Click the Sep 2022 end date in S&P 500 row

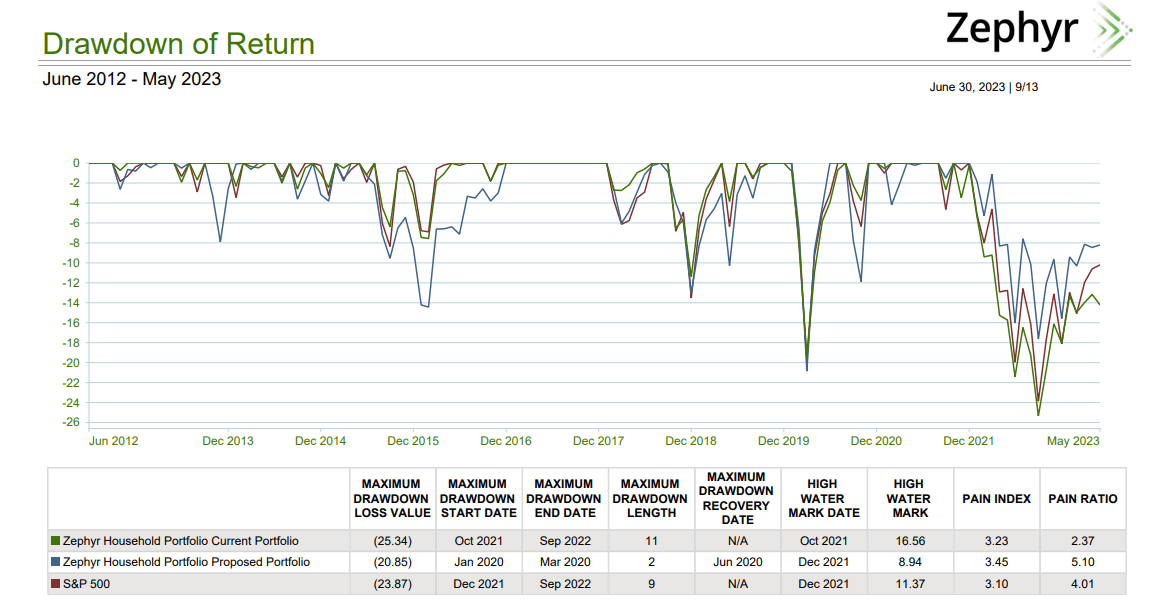[x=565, y=584]
